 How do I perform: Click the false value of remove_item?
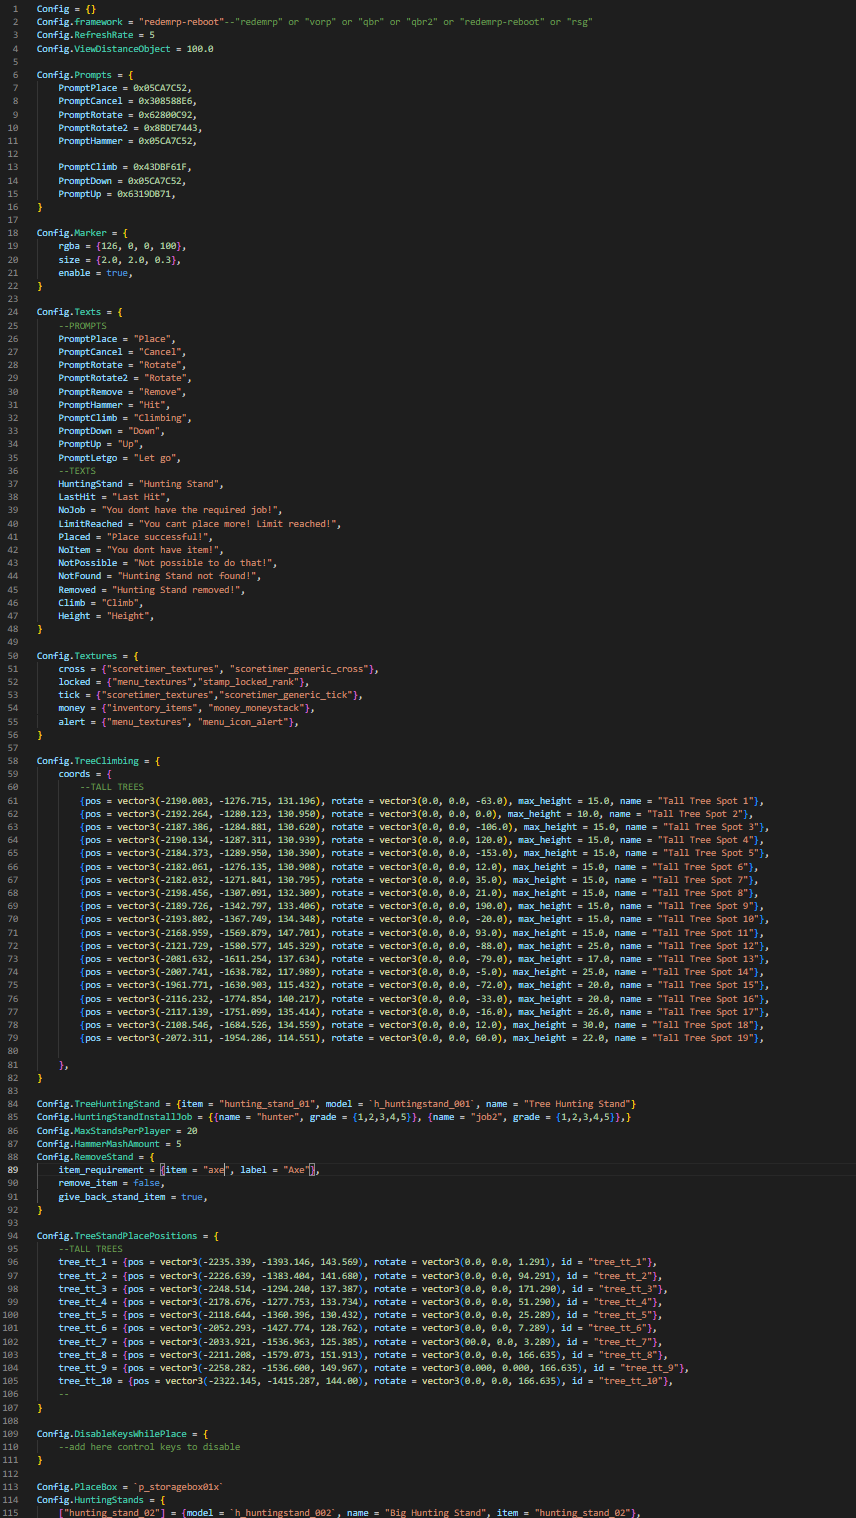click(x=148, y=1182)
